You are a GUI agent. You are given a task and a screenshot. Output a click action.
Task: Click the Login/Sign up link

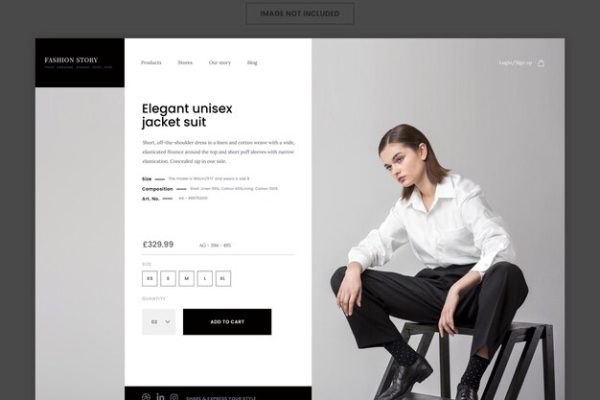pos(515,62)
